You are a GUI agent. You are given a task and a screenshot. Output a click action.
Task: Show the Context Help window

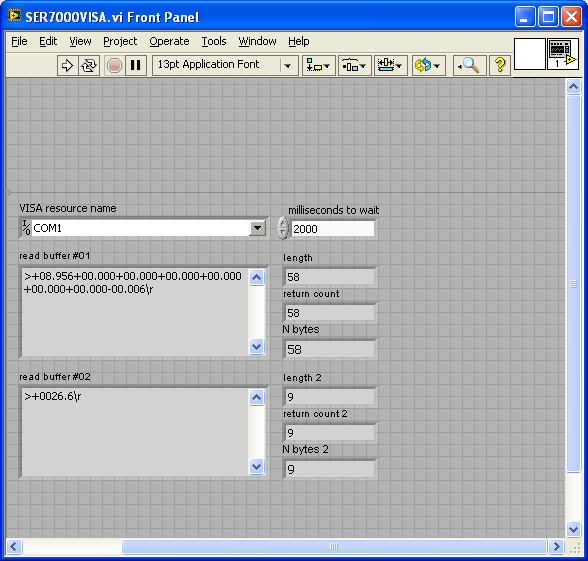(x=500, y=66)
